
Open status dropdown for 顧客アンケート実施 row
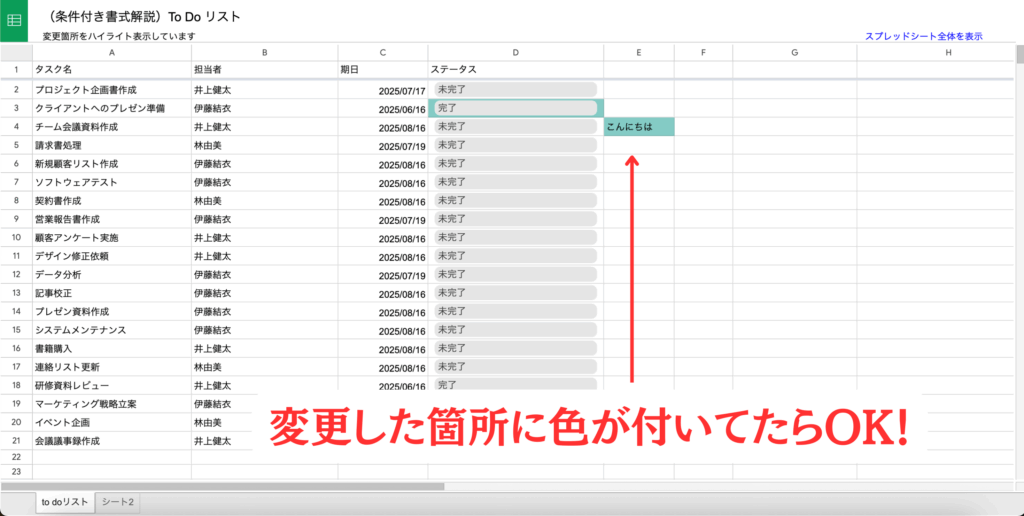516,237
